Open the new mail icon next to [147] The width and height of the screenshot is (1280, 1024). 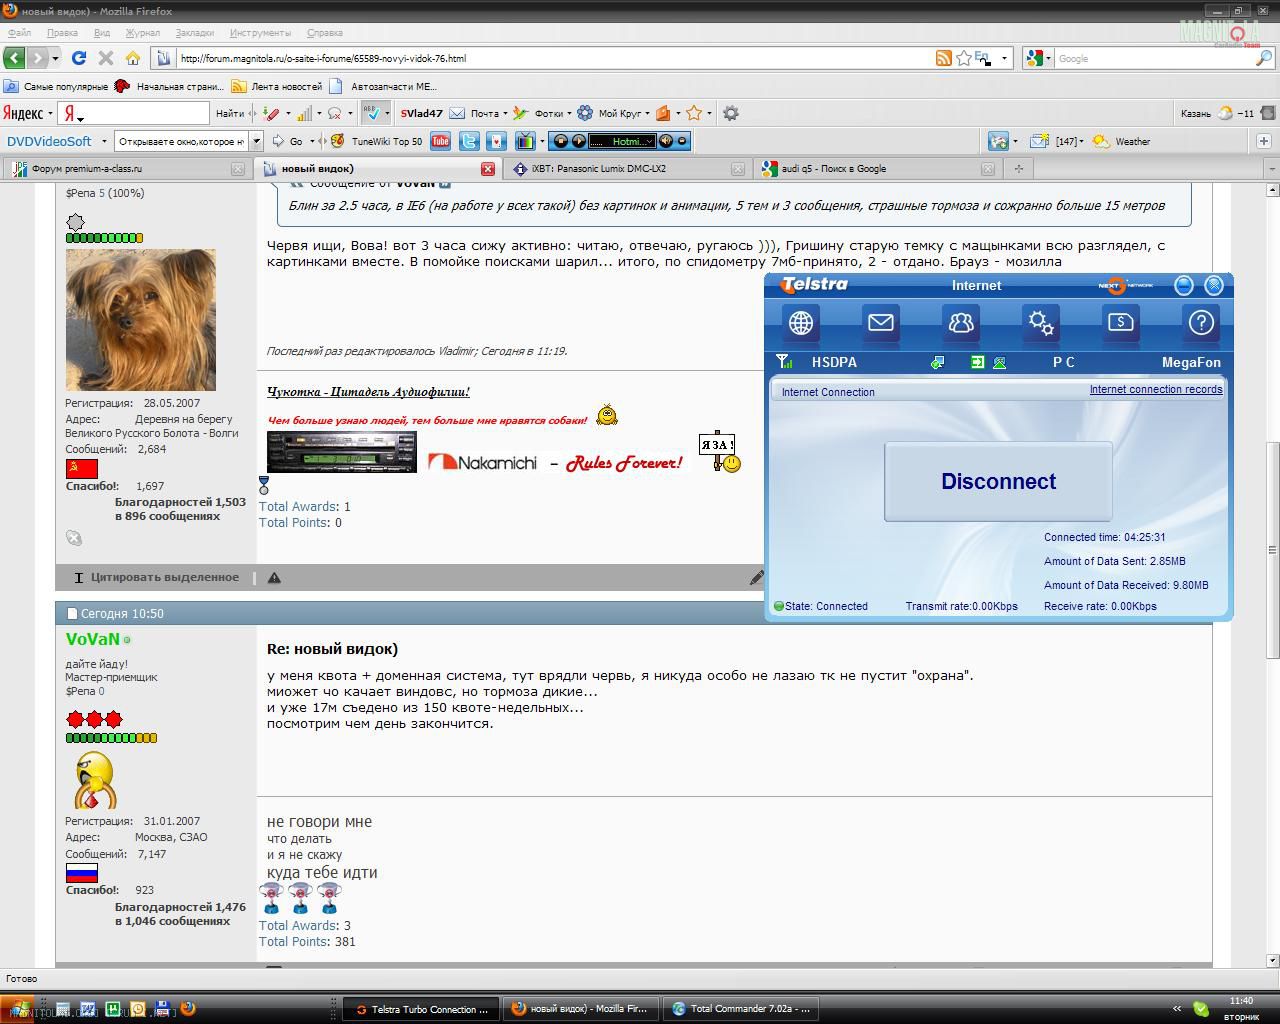pyautogui.click(x=1039, y=141)
